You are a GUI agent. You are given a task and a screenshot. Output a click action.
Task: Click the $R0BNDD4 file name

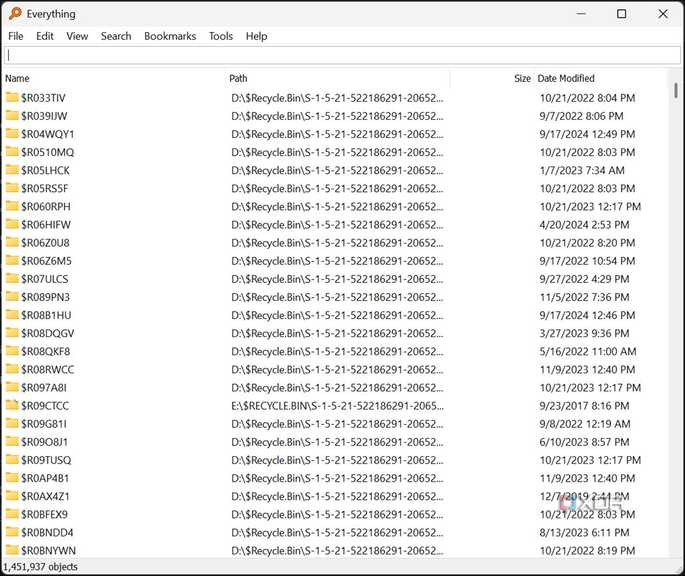tap(47, 533)
